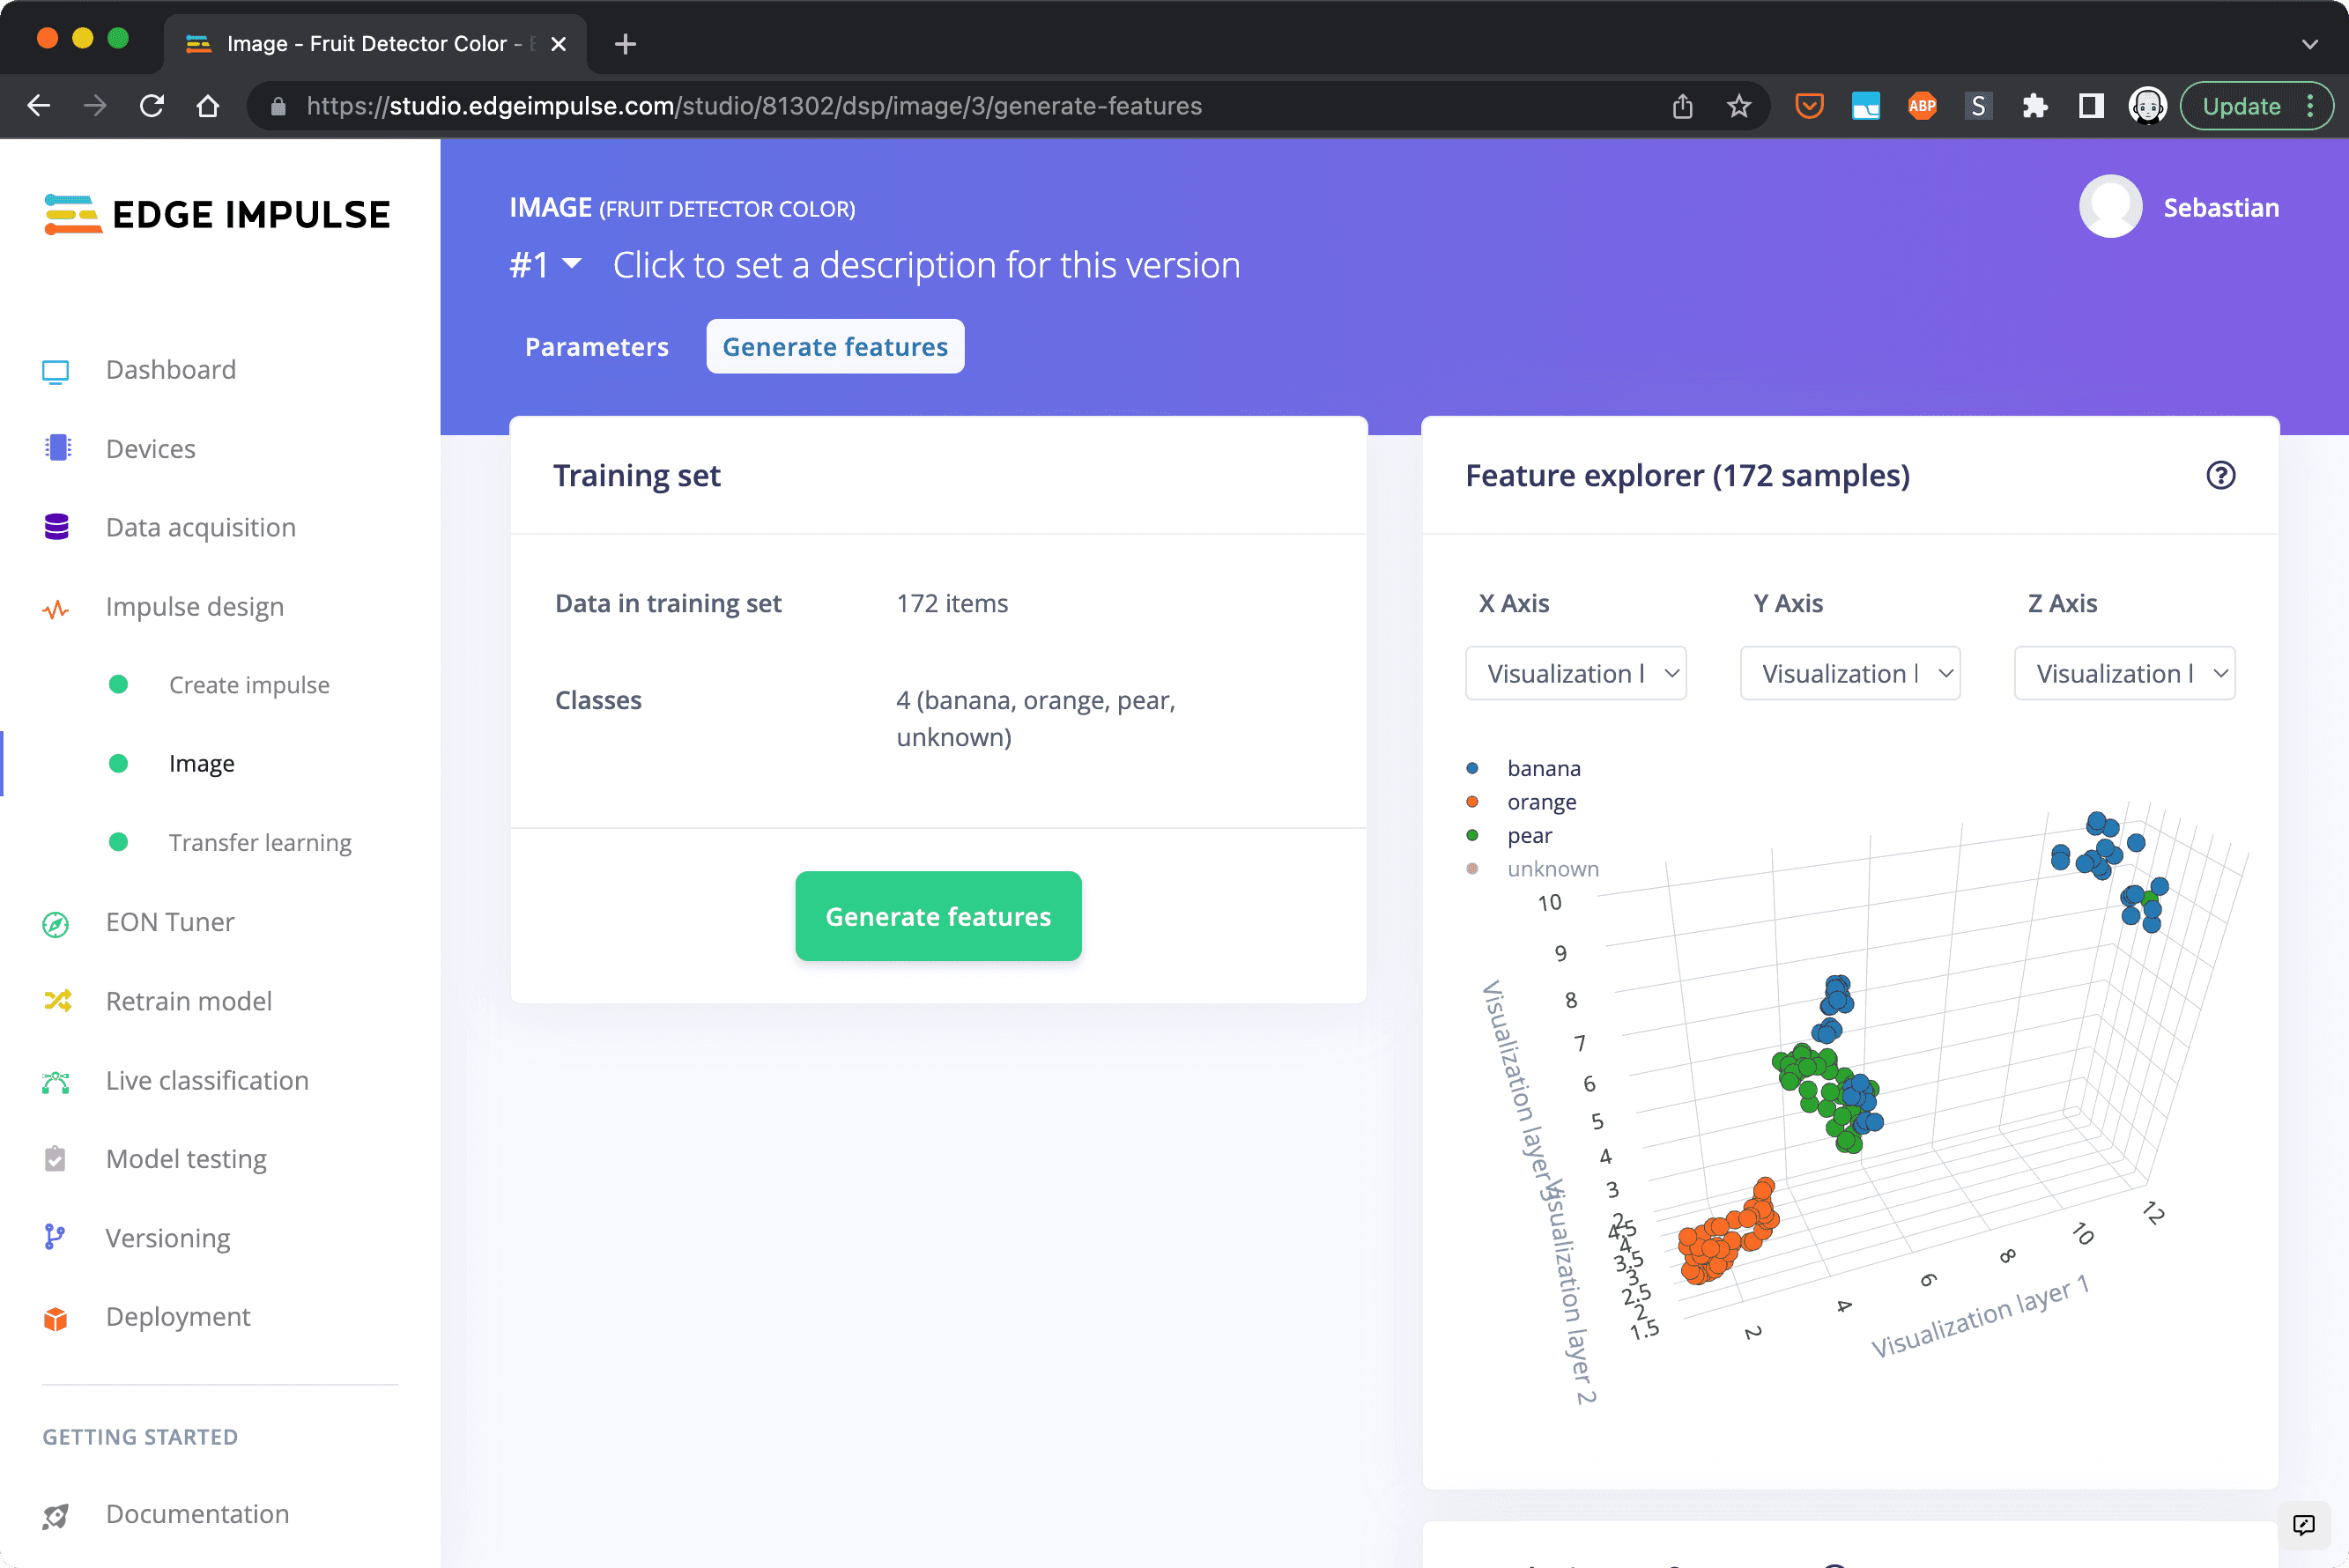Open the Documentation link

197,1514
